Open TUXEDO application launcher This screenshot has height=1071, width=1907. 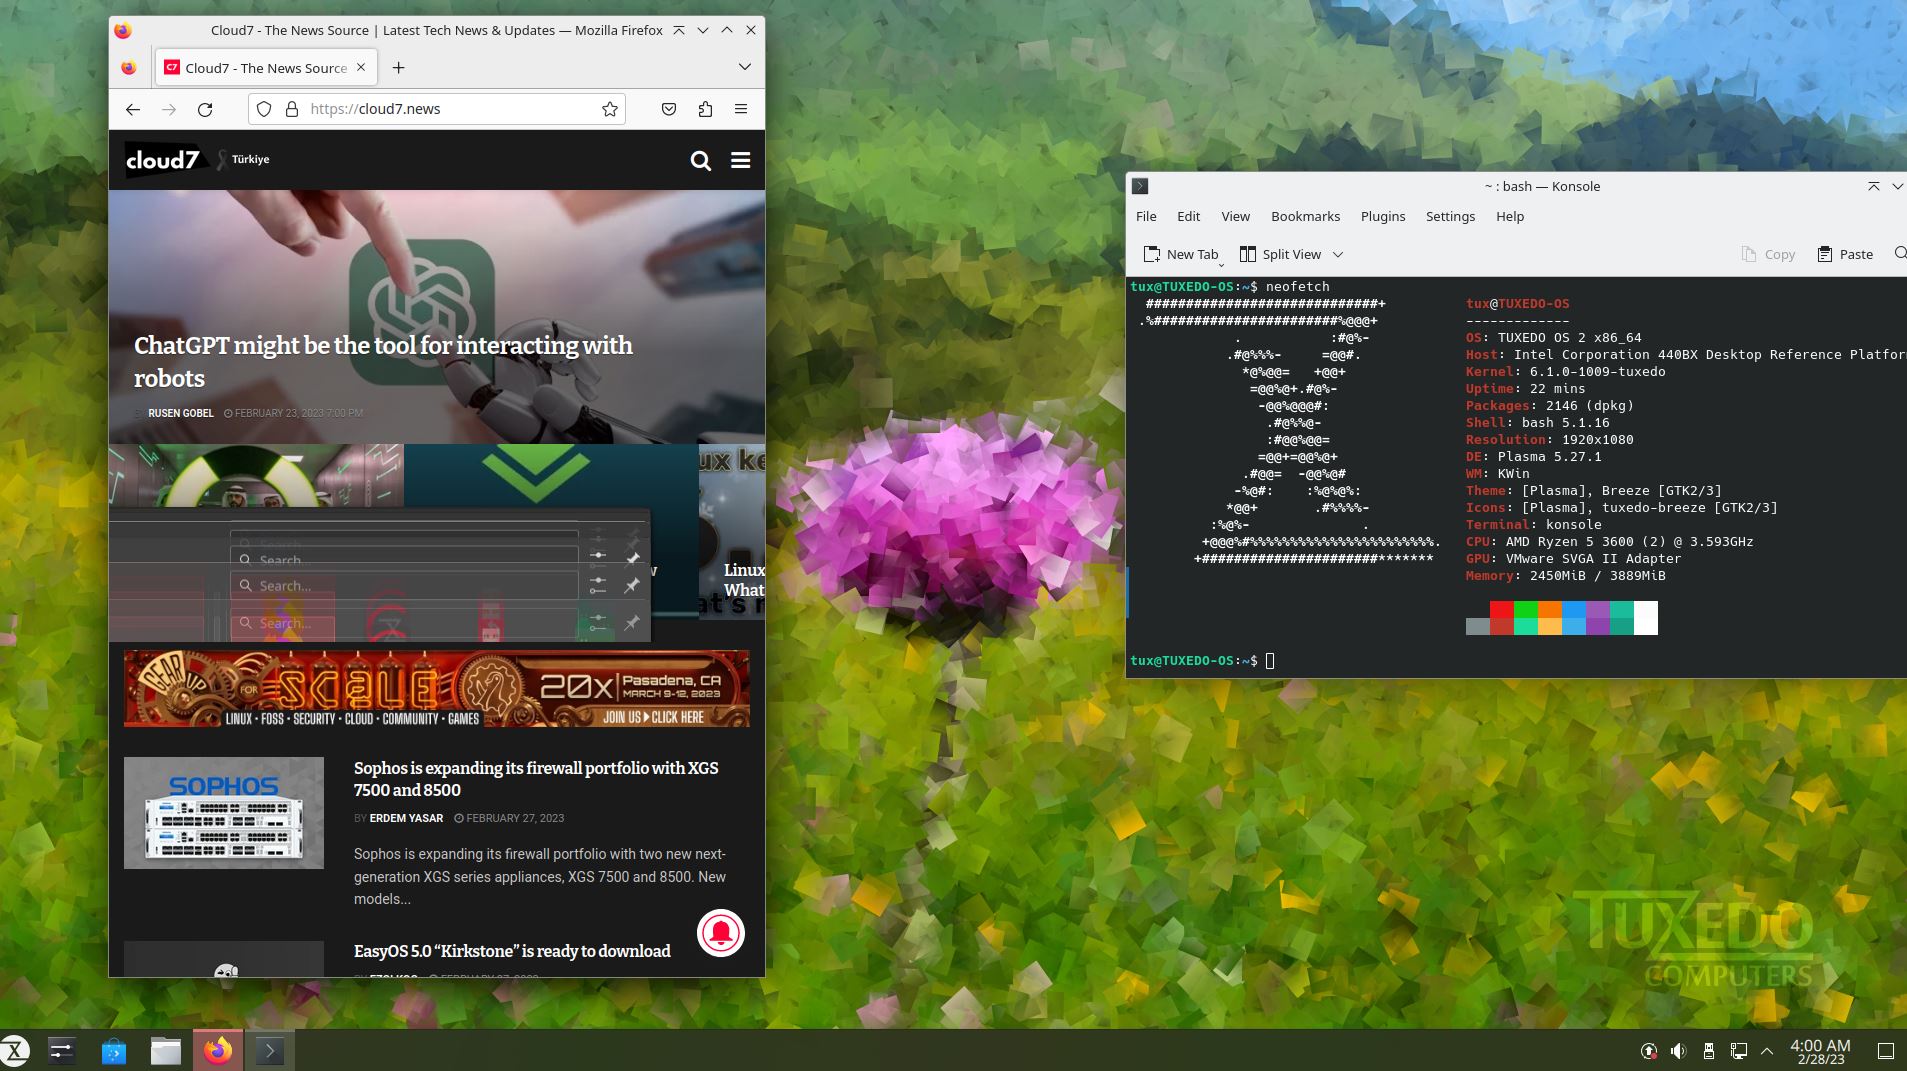(x=15, y=1050)
